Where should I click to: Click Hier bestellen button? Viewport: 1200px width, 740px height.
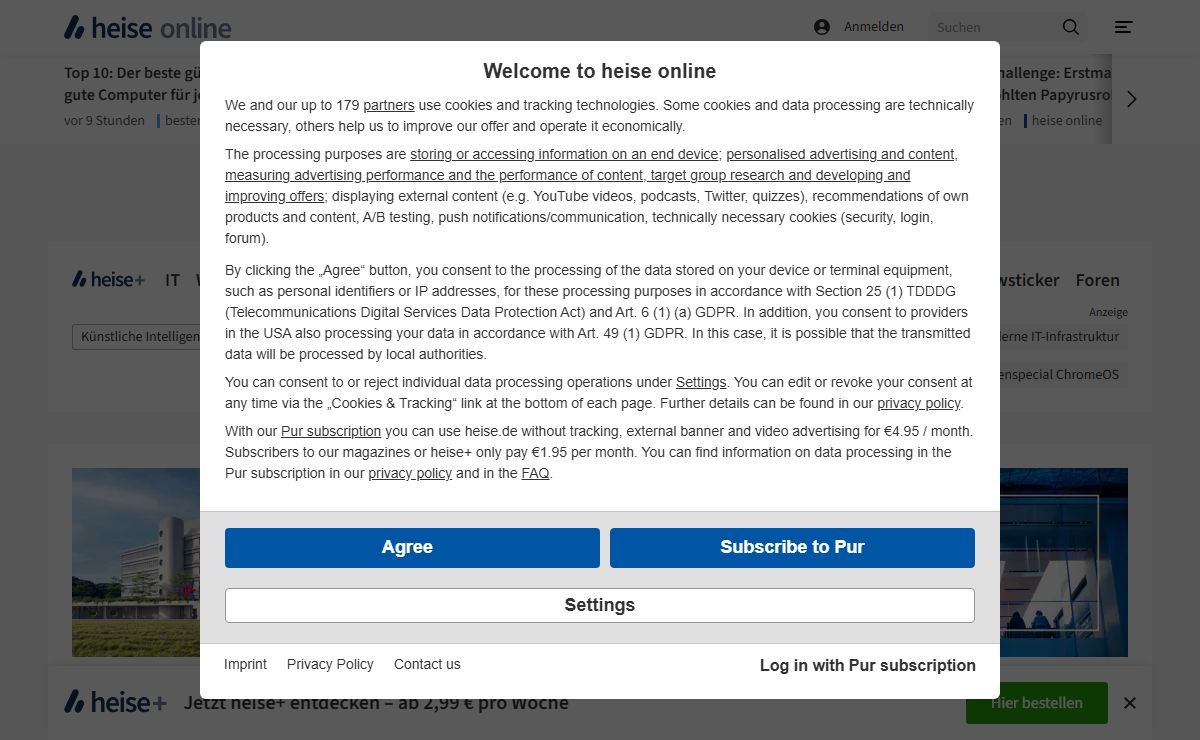click(1037, 703)
